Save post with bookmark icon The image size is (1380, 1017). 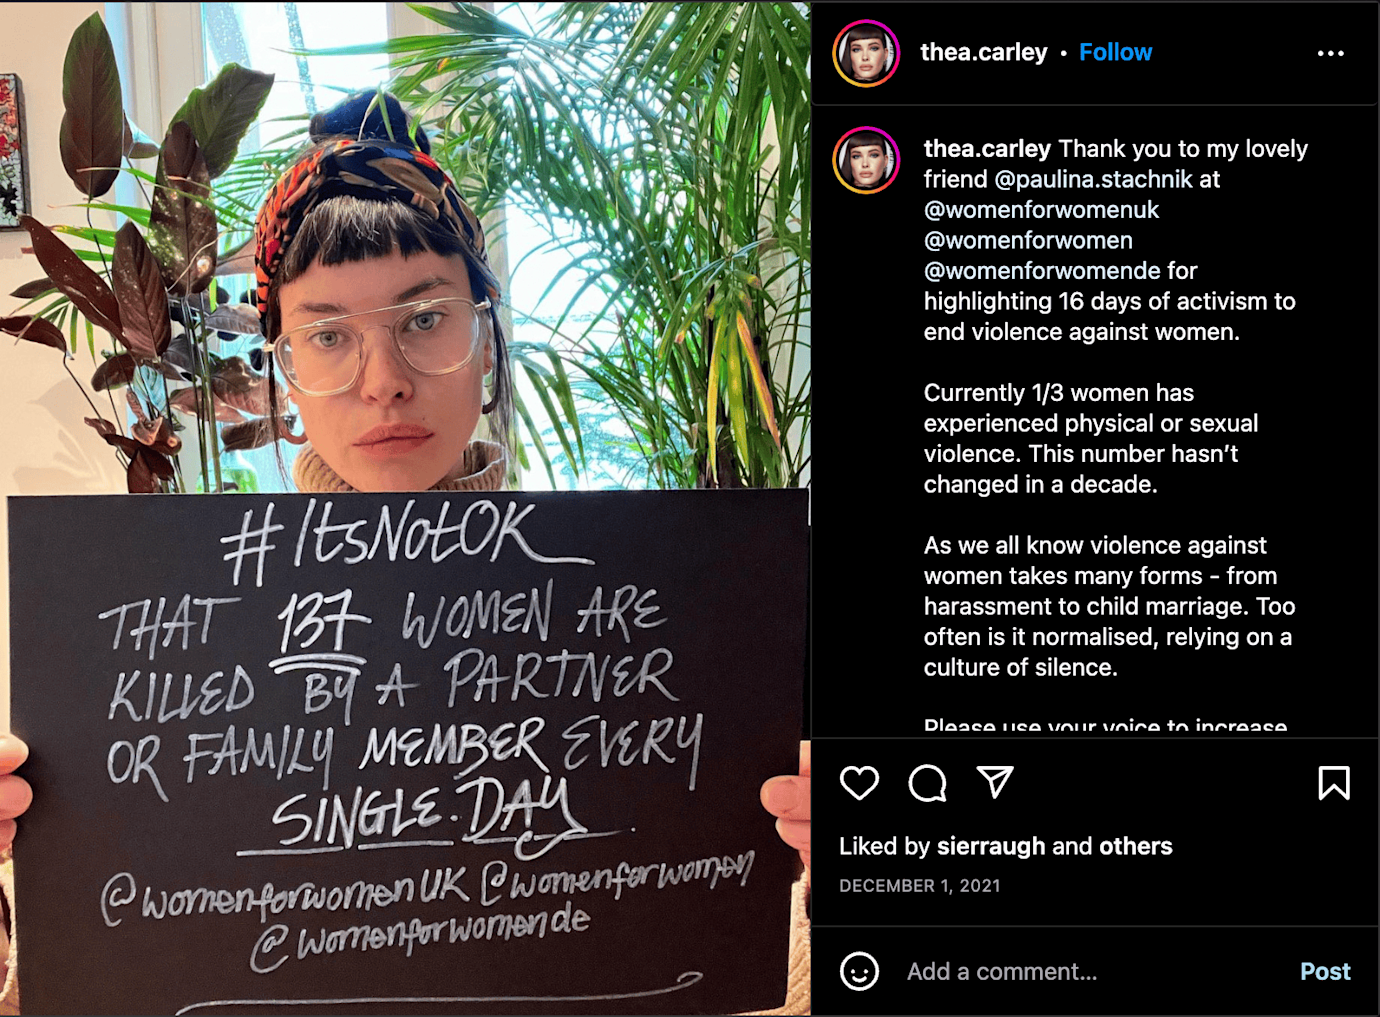click(x=1334, y=783)
